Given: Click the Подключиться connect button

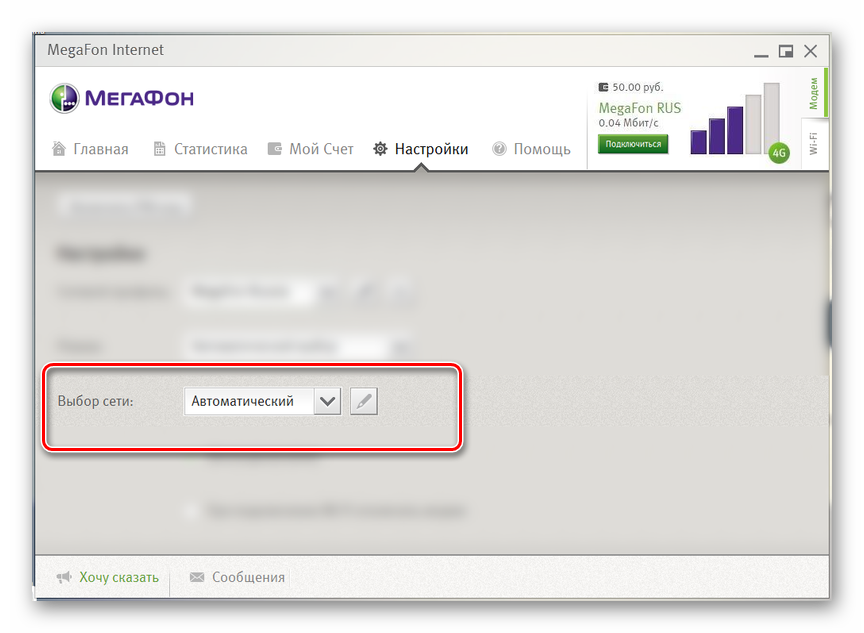Looking at the screenshot, I should pos(633,144).
